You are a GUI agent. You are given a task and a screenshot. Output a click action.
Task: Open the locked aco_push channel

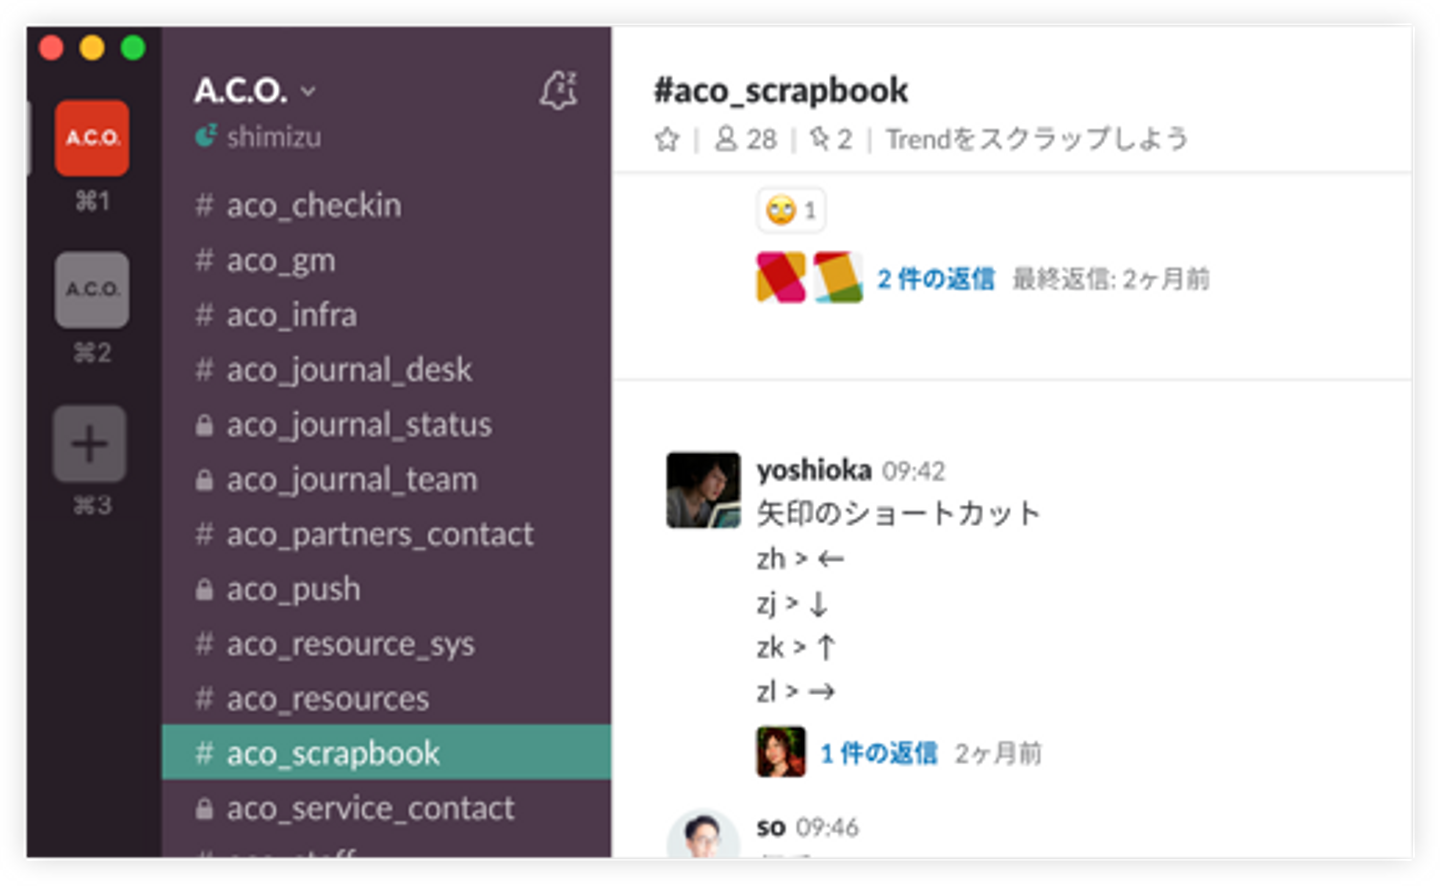point(292,589)
